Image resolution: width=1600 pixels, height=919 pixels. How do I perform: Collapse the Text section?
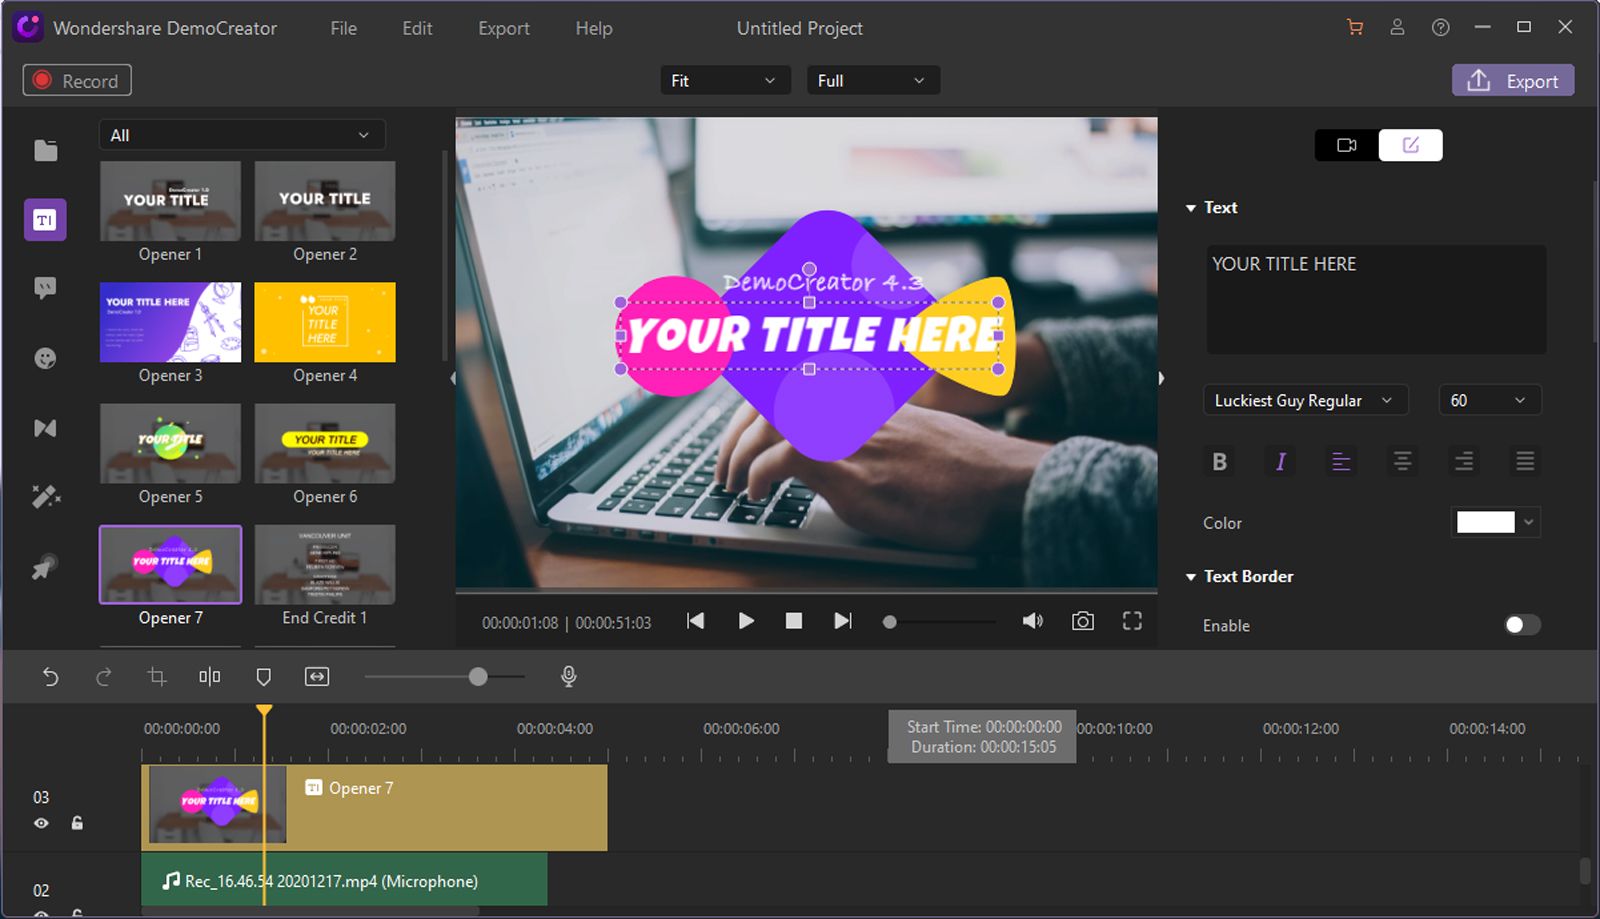coord(1191,207)
